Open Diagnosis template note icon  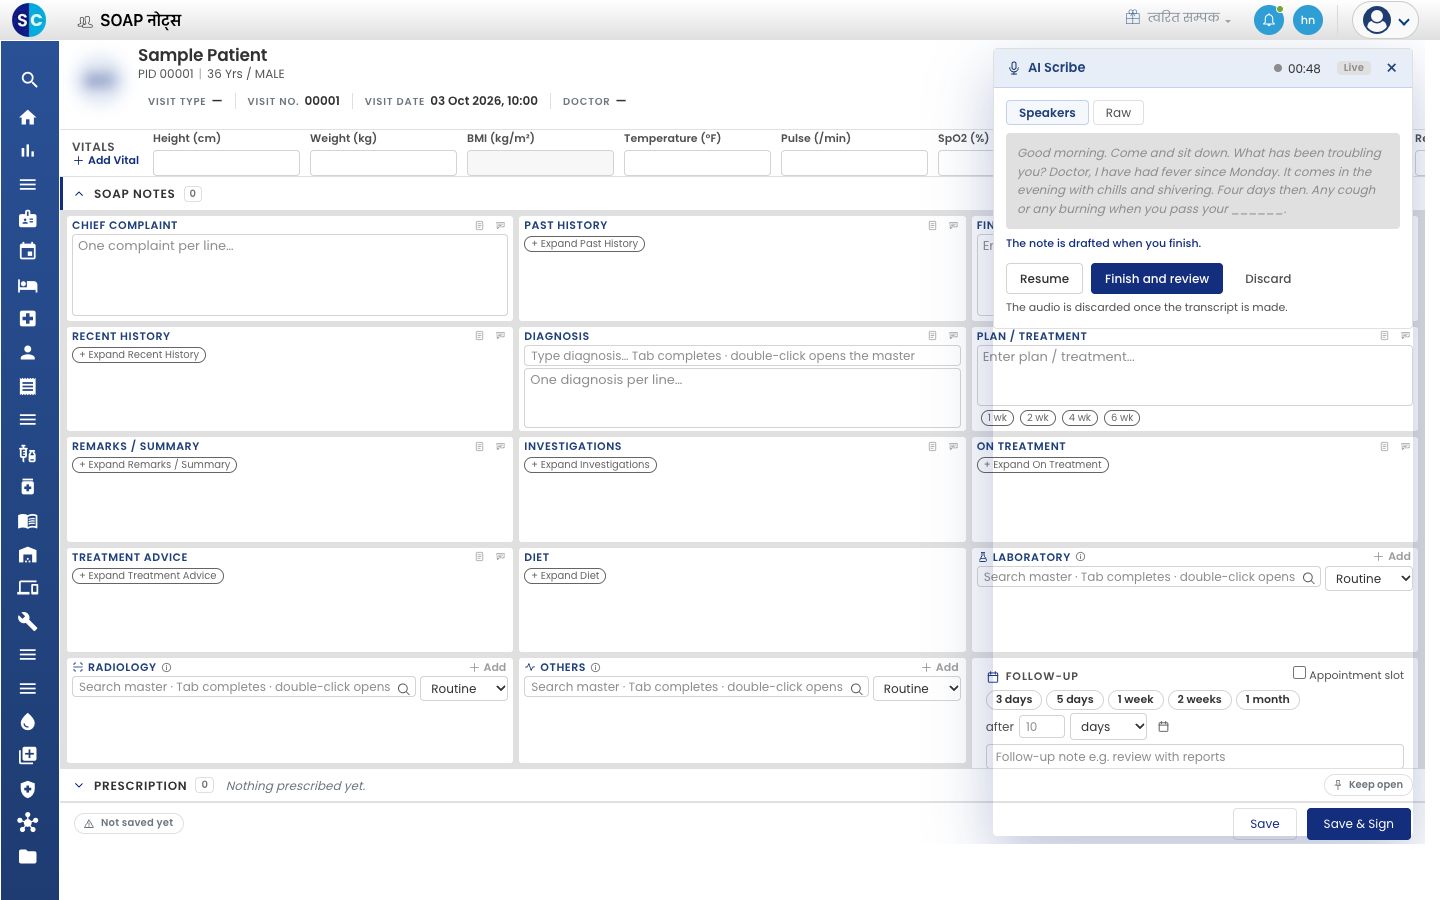point(932,336)
